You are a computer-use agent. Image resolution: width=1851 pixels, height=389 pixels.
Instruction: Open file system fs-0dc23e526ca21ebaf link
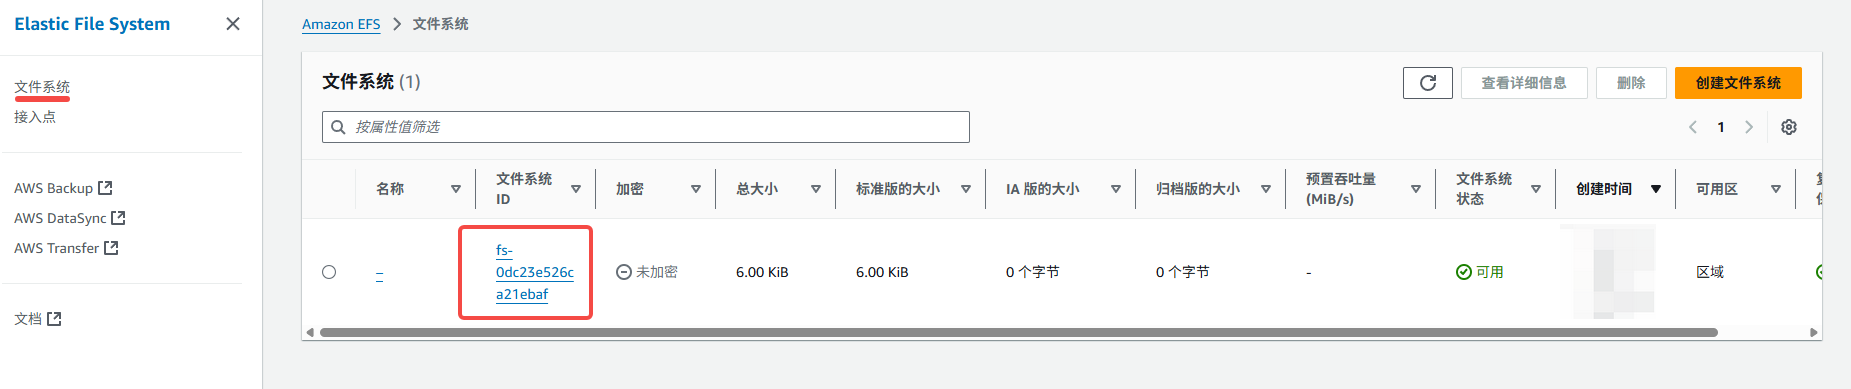click(x=534, y=272)
